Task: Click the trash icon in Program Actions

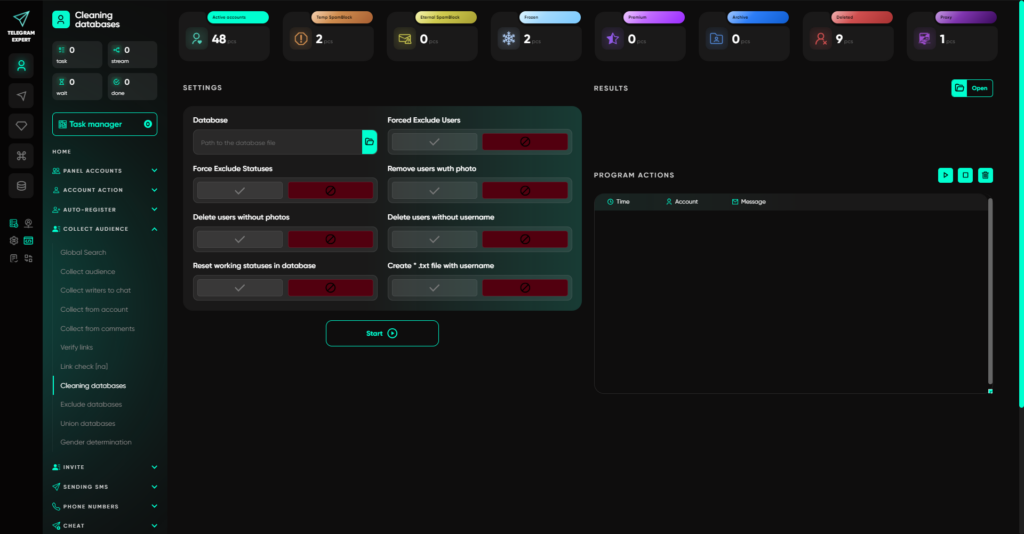Action: click(985, 175)
